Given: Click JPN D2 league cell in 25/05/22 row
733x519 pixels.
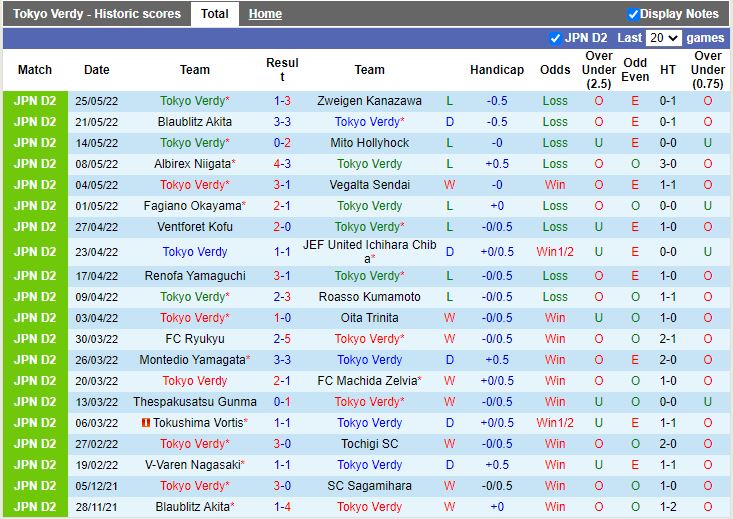Looking at the screenshot, I should coord(35,101).
